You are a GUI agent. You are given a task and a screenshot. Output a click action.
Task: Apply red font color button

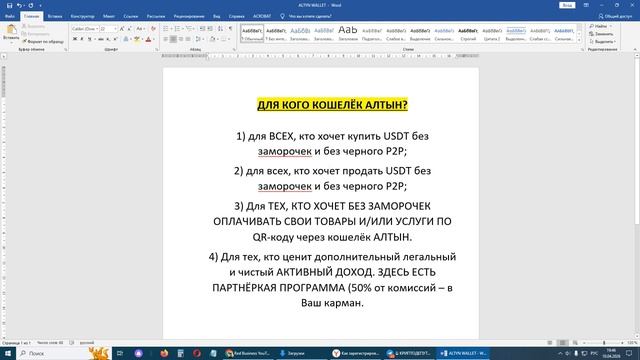[149, 39]
